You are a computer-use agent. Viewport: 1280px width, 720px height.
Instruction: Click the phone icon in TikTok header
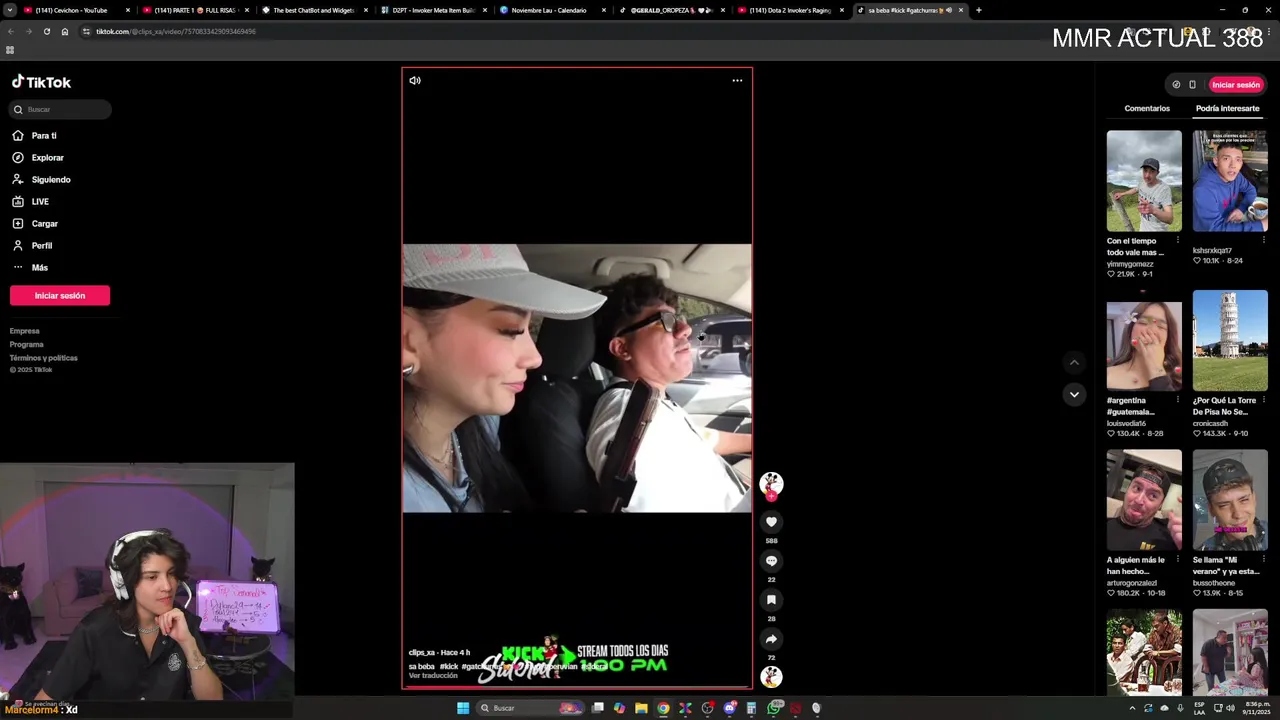pos(1192,85)
